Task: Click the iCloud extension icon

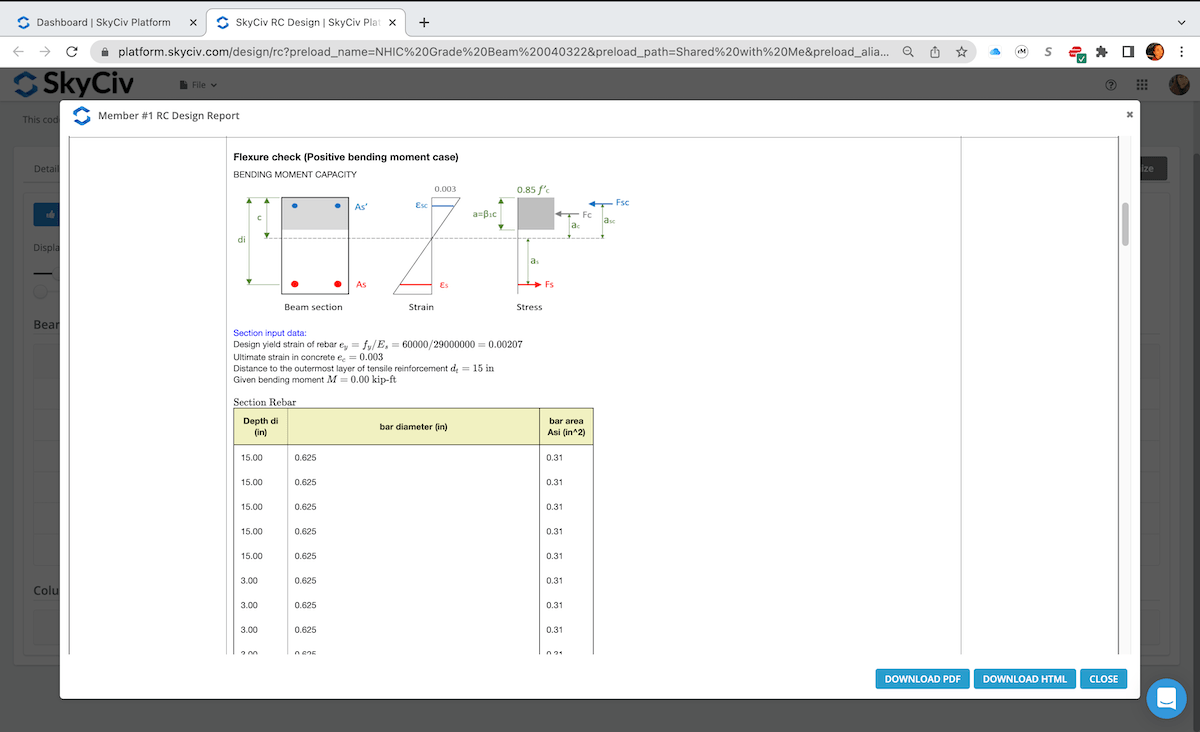Action: (x=997, y=51)
